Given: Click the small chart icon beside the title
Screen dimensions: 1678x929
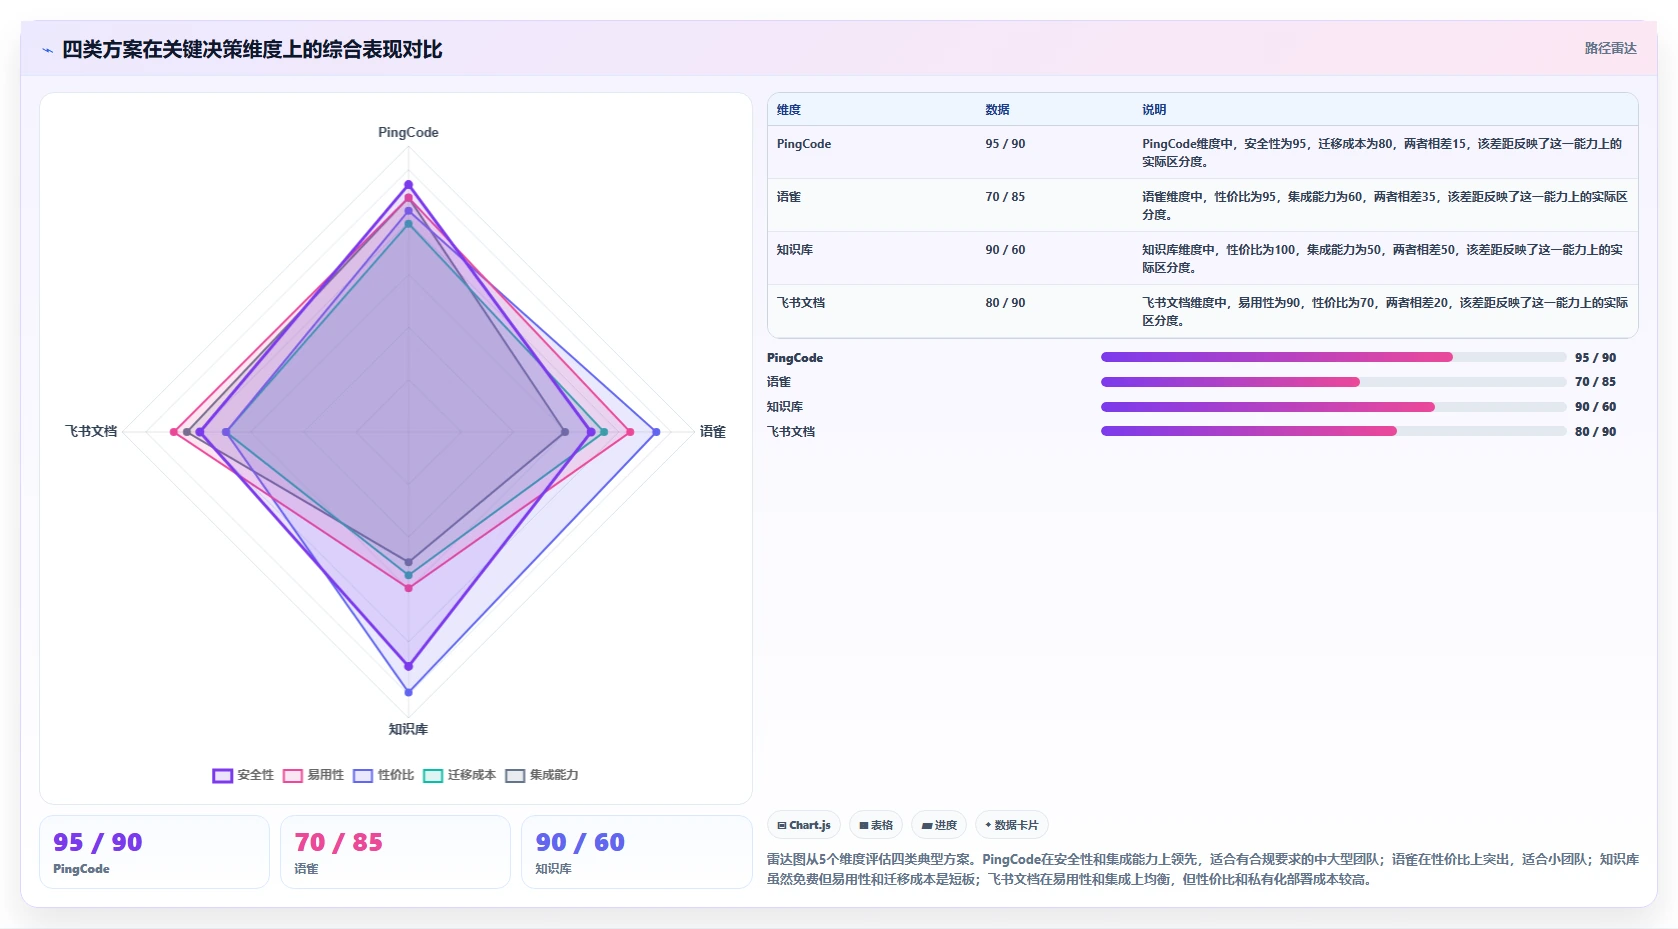Looking at the screenshot, I should [x=47, y=50].
